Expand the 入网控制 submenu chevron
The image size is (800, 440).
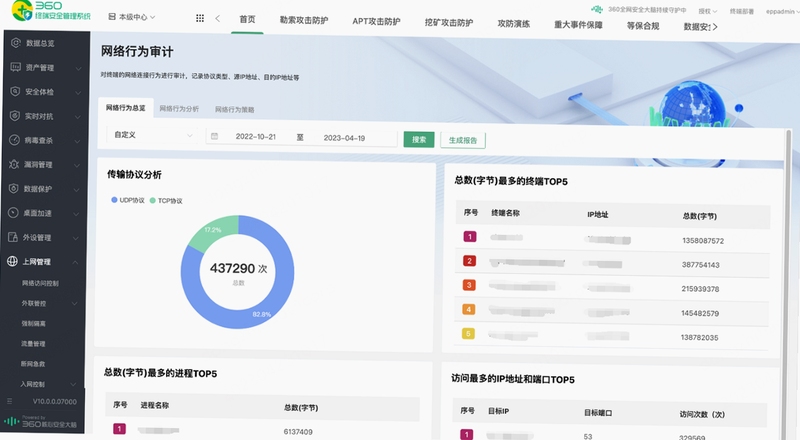pos(73,384)
